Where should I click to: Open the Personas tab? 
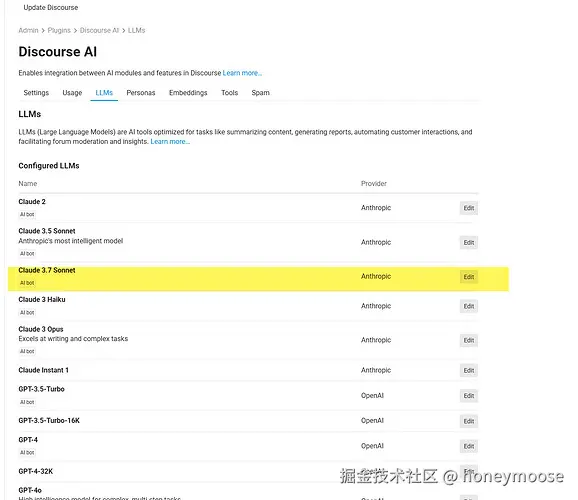pos(141,93)
